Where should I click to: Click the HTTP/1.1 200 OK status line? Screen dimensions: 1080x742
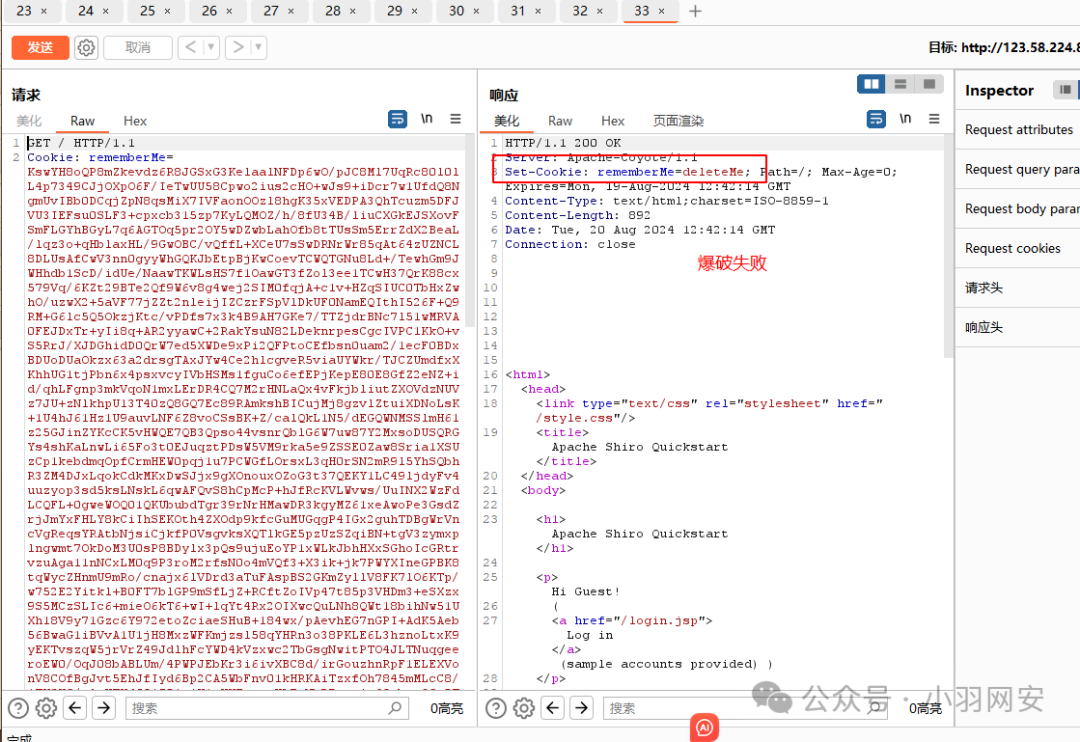(x=563, y=143)
